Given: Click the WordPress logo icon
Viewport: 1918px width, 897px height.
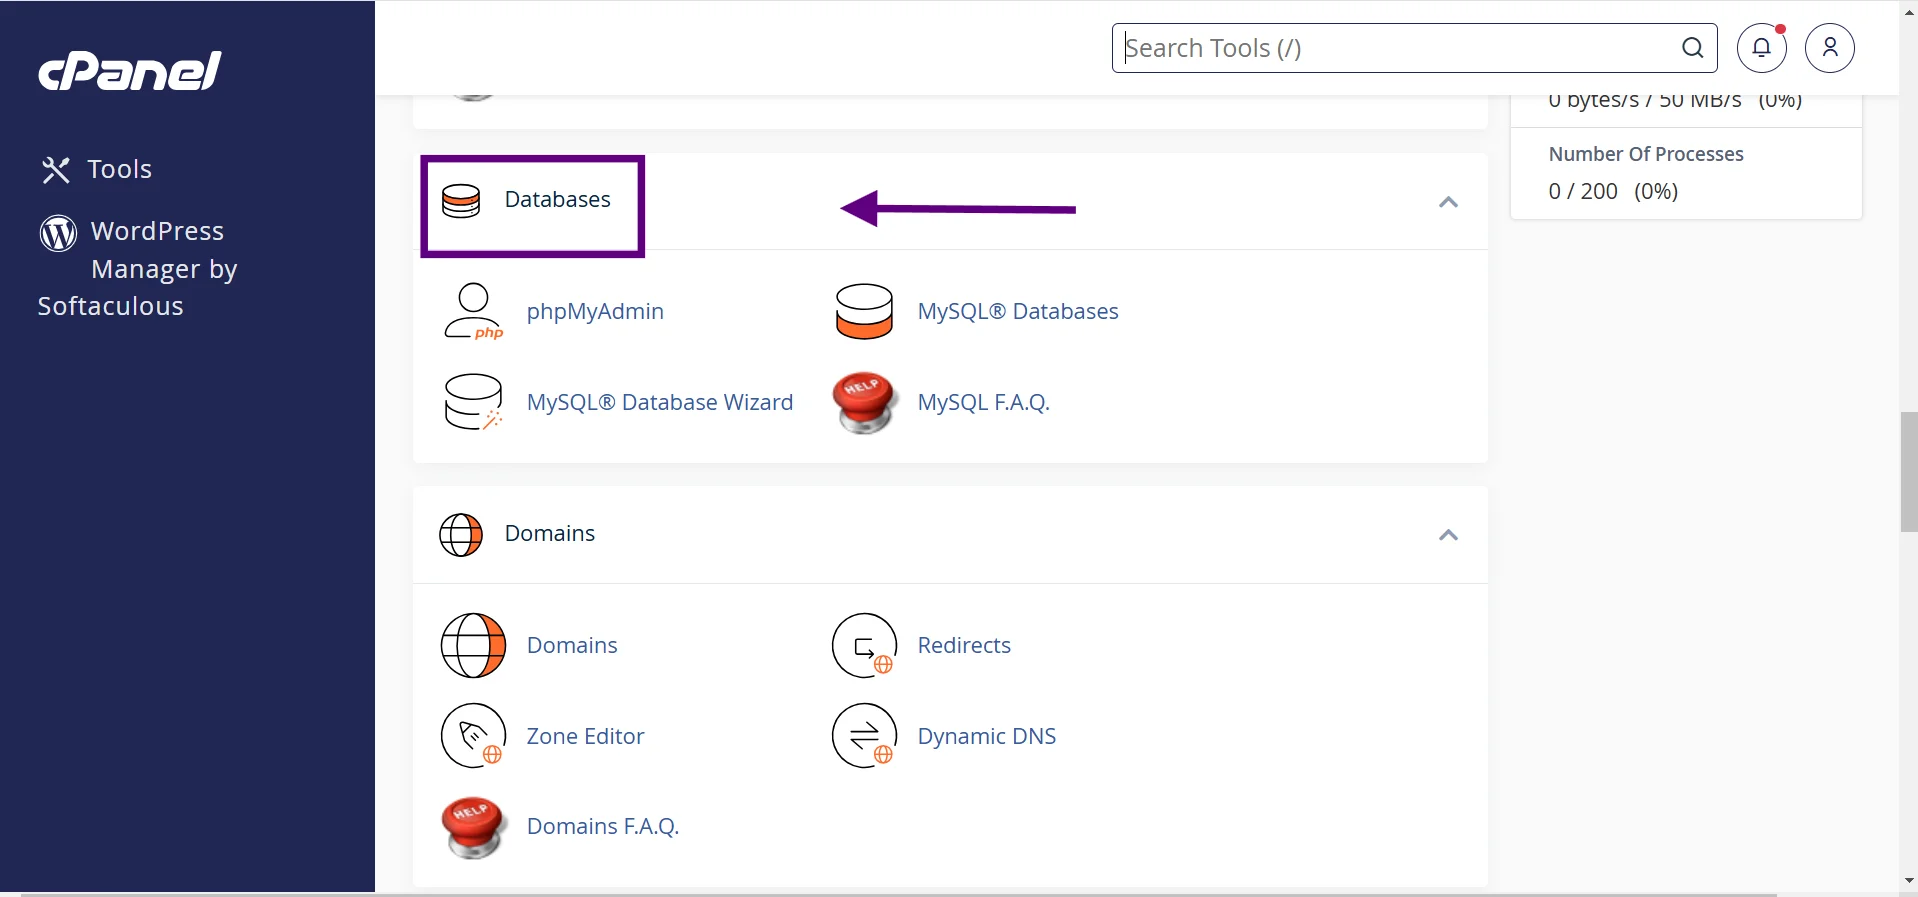Looking at the screenshot, I should (58, 232).
